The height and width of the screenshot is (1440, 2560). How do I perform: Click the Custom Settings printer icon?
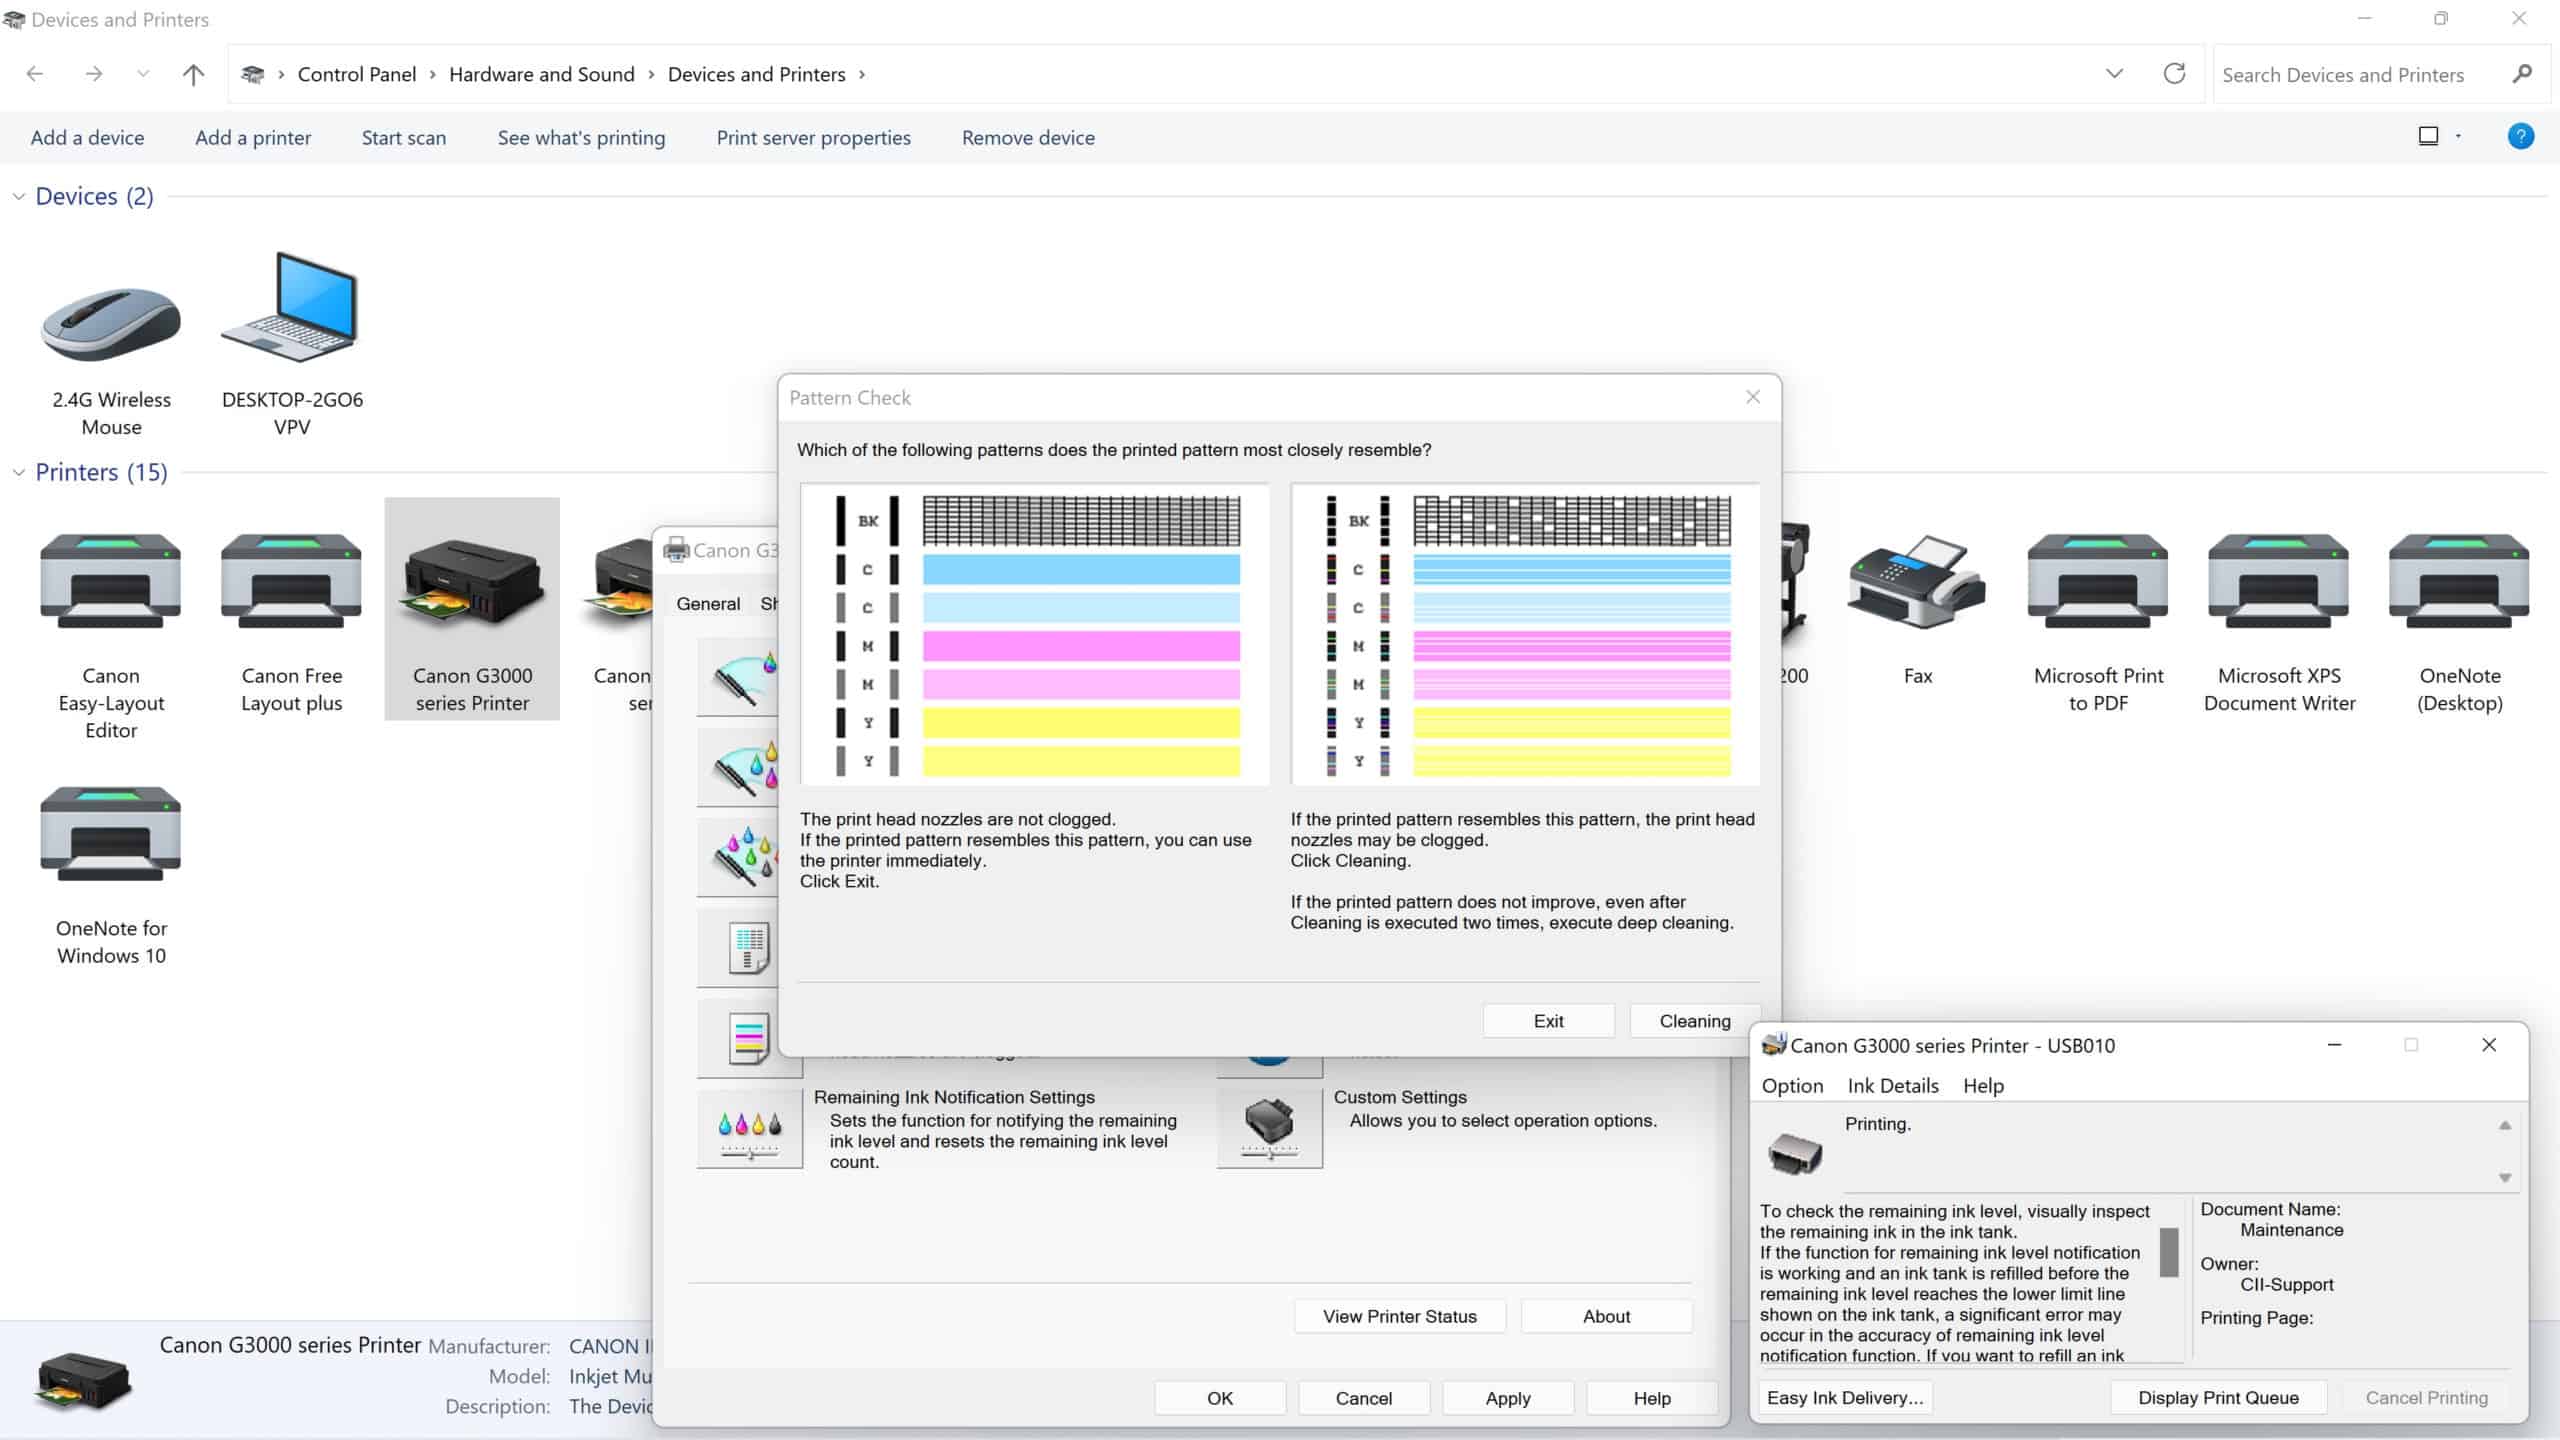click(x=1269, y=1128)
